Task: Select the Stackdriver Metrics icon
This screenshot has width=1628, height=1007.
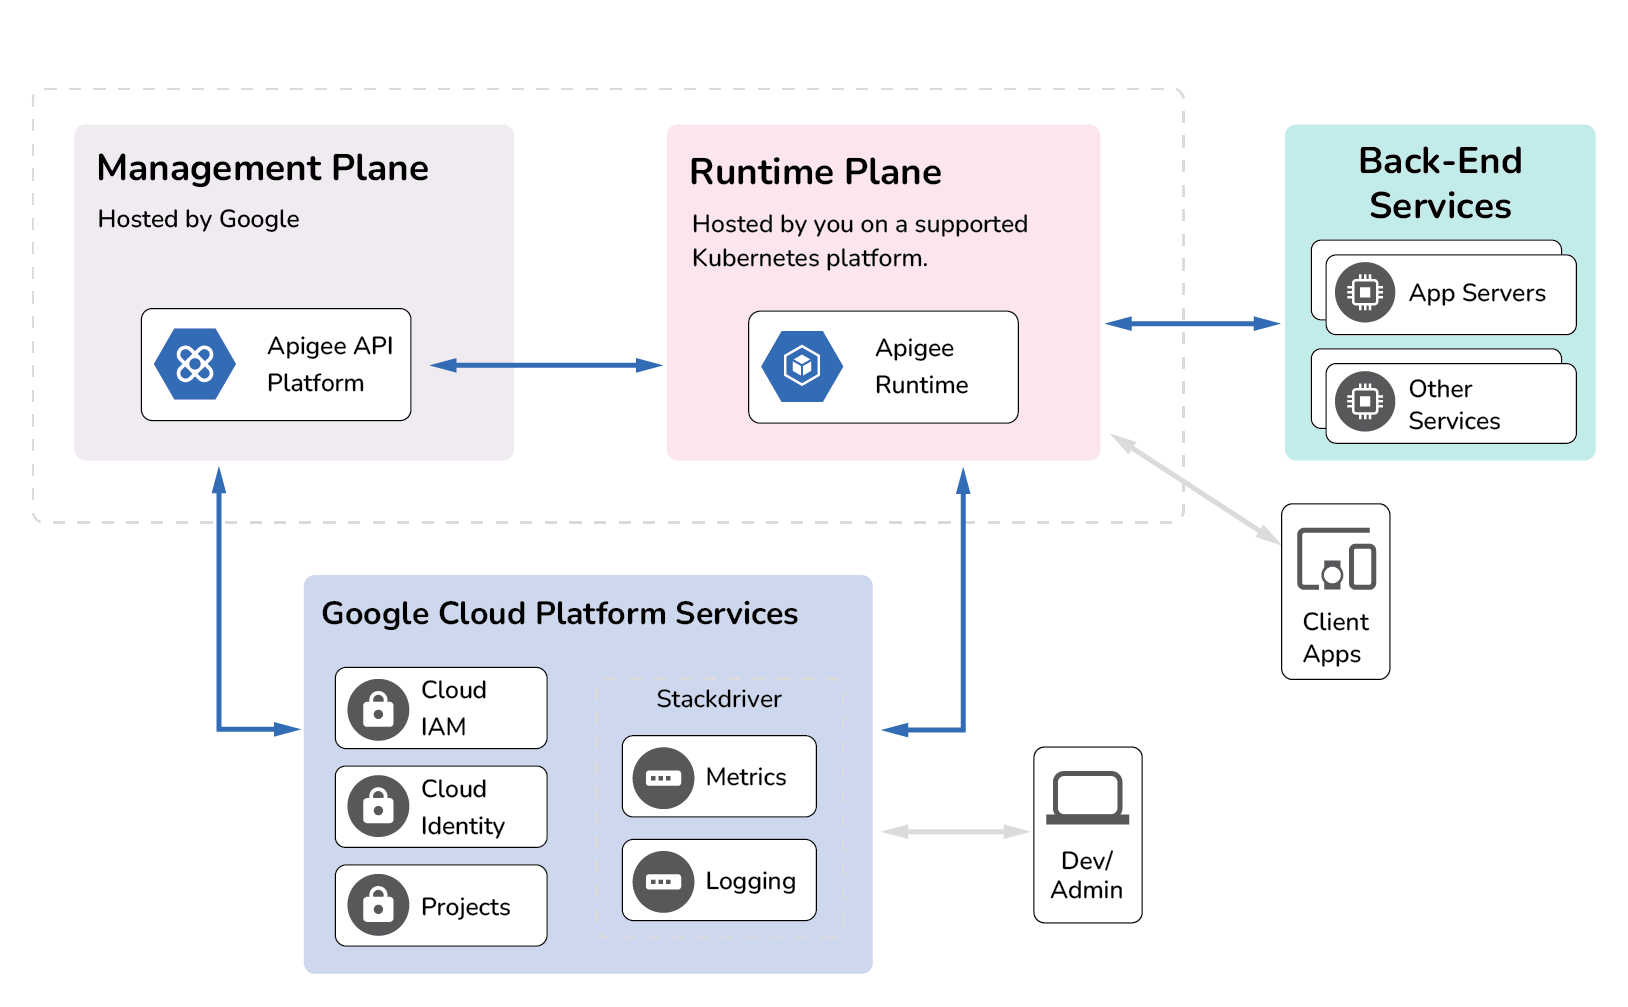Action: pyautogui.click(x=663, y=778)
